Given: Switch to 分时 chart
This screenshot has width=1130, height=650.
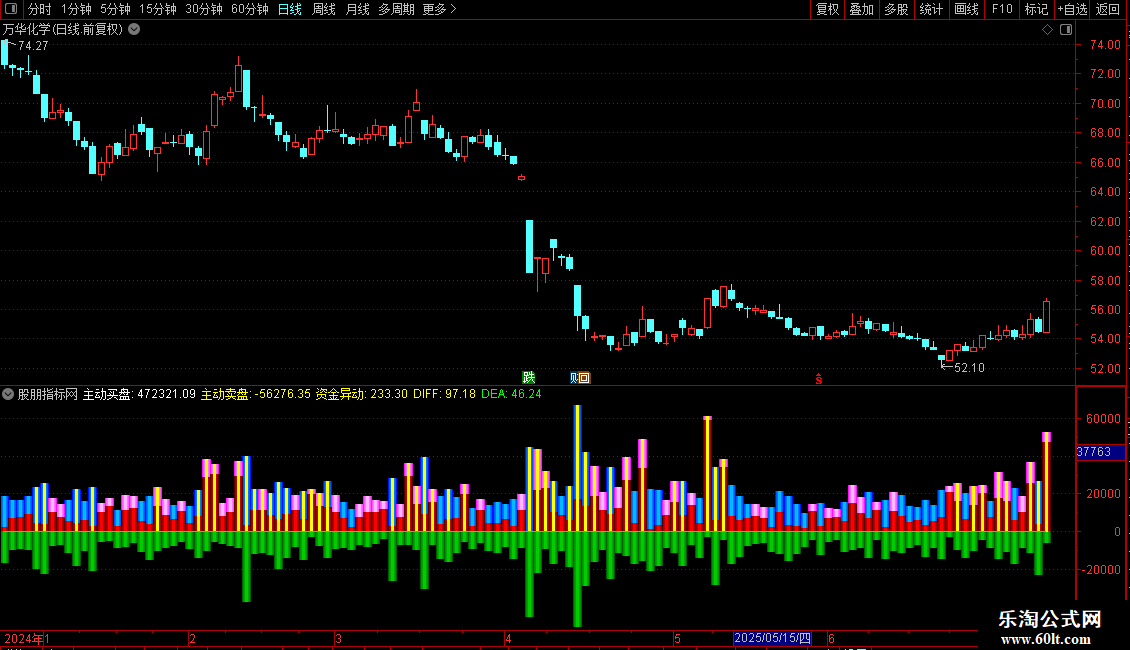Looking at the screenshot, I should point(40,9).
